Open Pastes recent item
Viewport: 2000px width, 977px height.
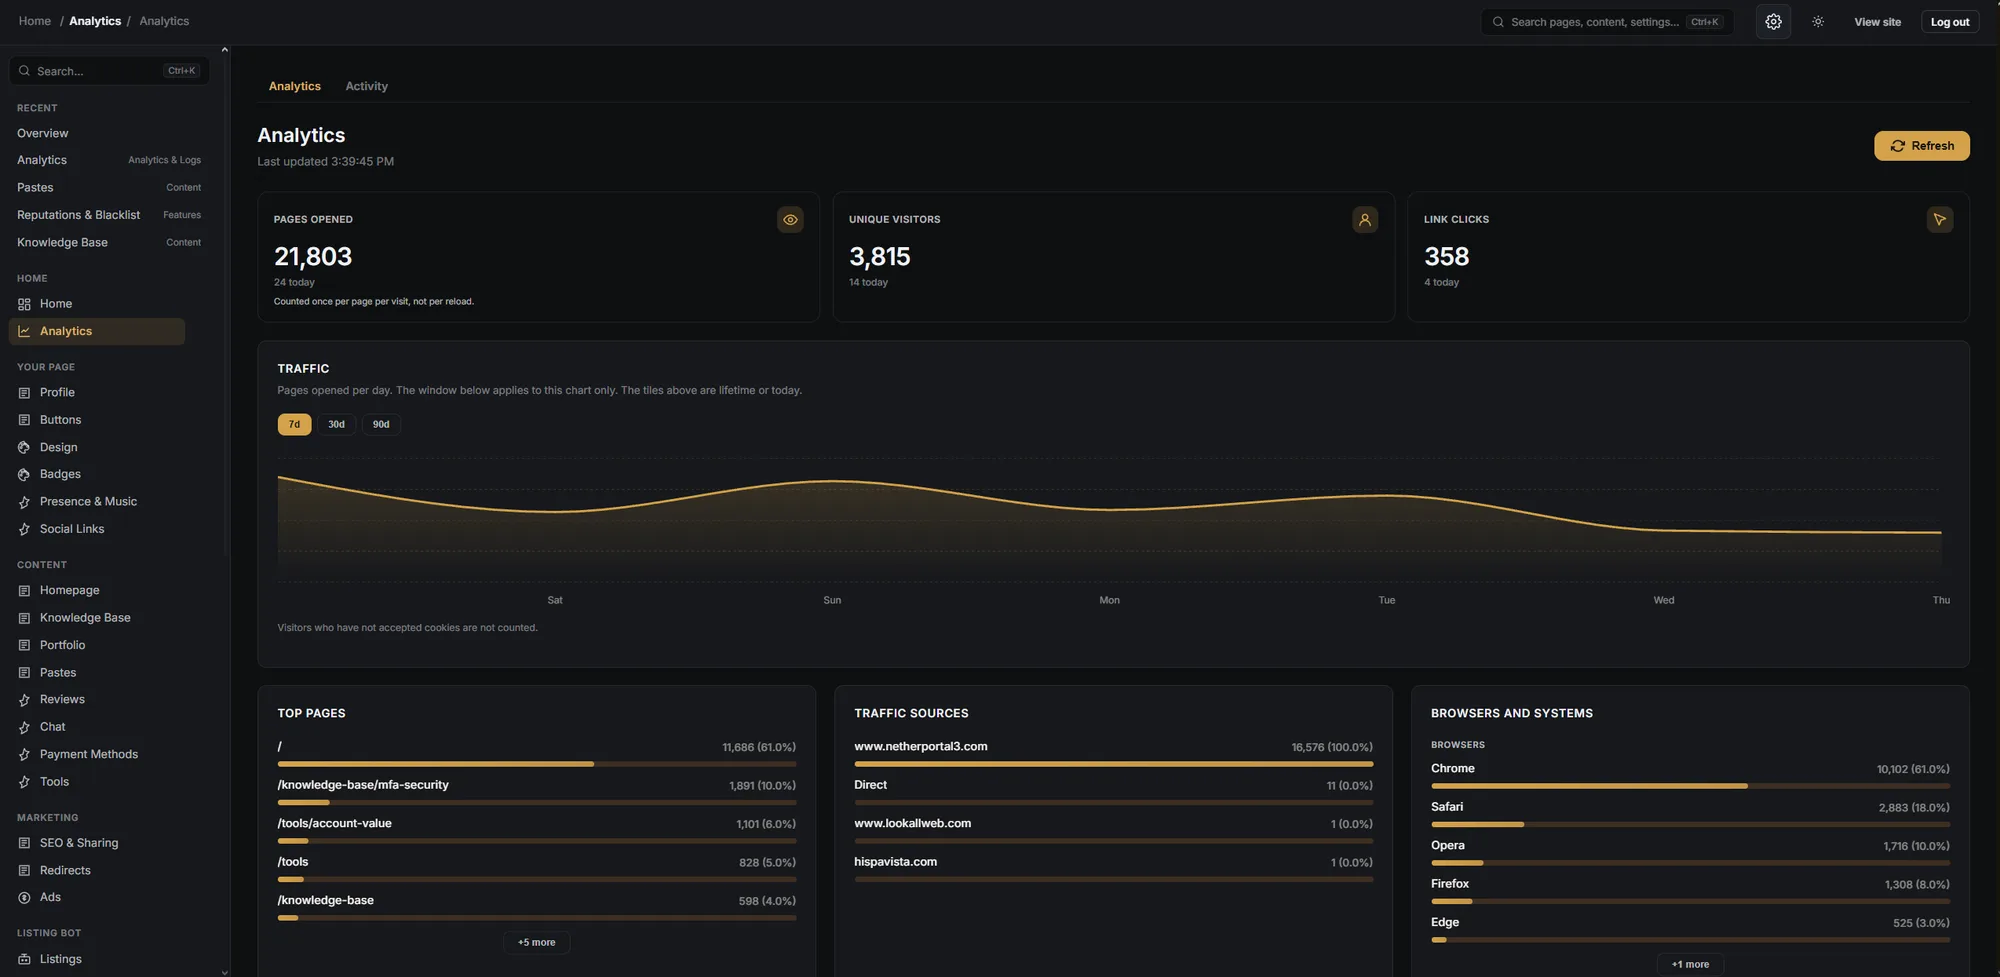tap(109, 188)
